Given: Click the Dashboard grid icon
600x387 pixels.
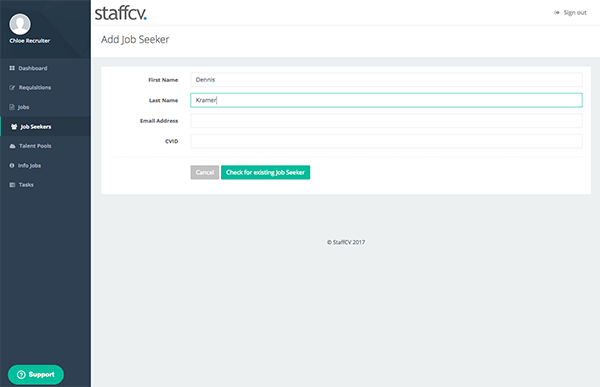Looking at the screenshot, I should tap(12, 68).
